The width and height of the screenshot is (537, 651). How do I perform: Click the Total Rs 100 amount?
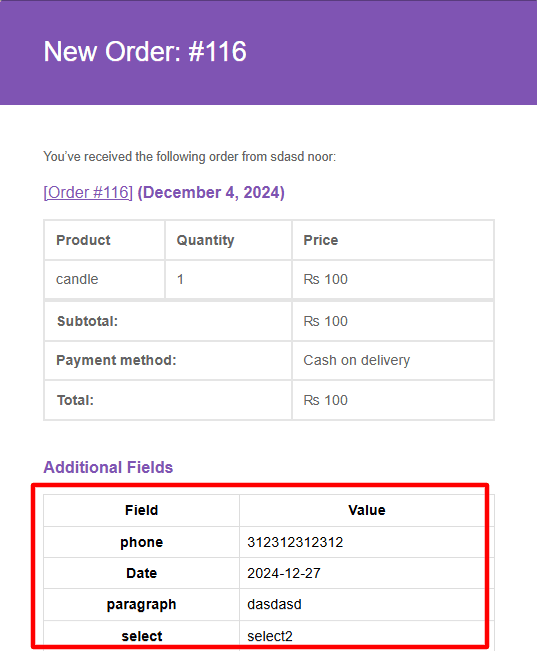pos(326,400)
